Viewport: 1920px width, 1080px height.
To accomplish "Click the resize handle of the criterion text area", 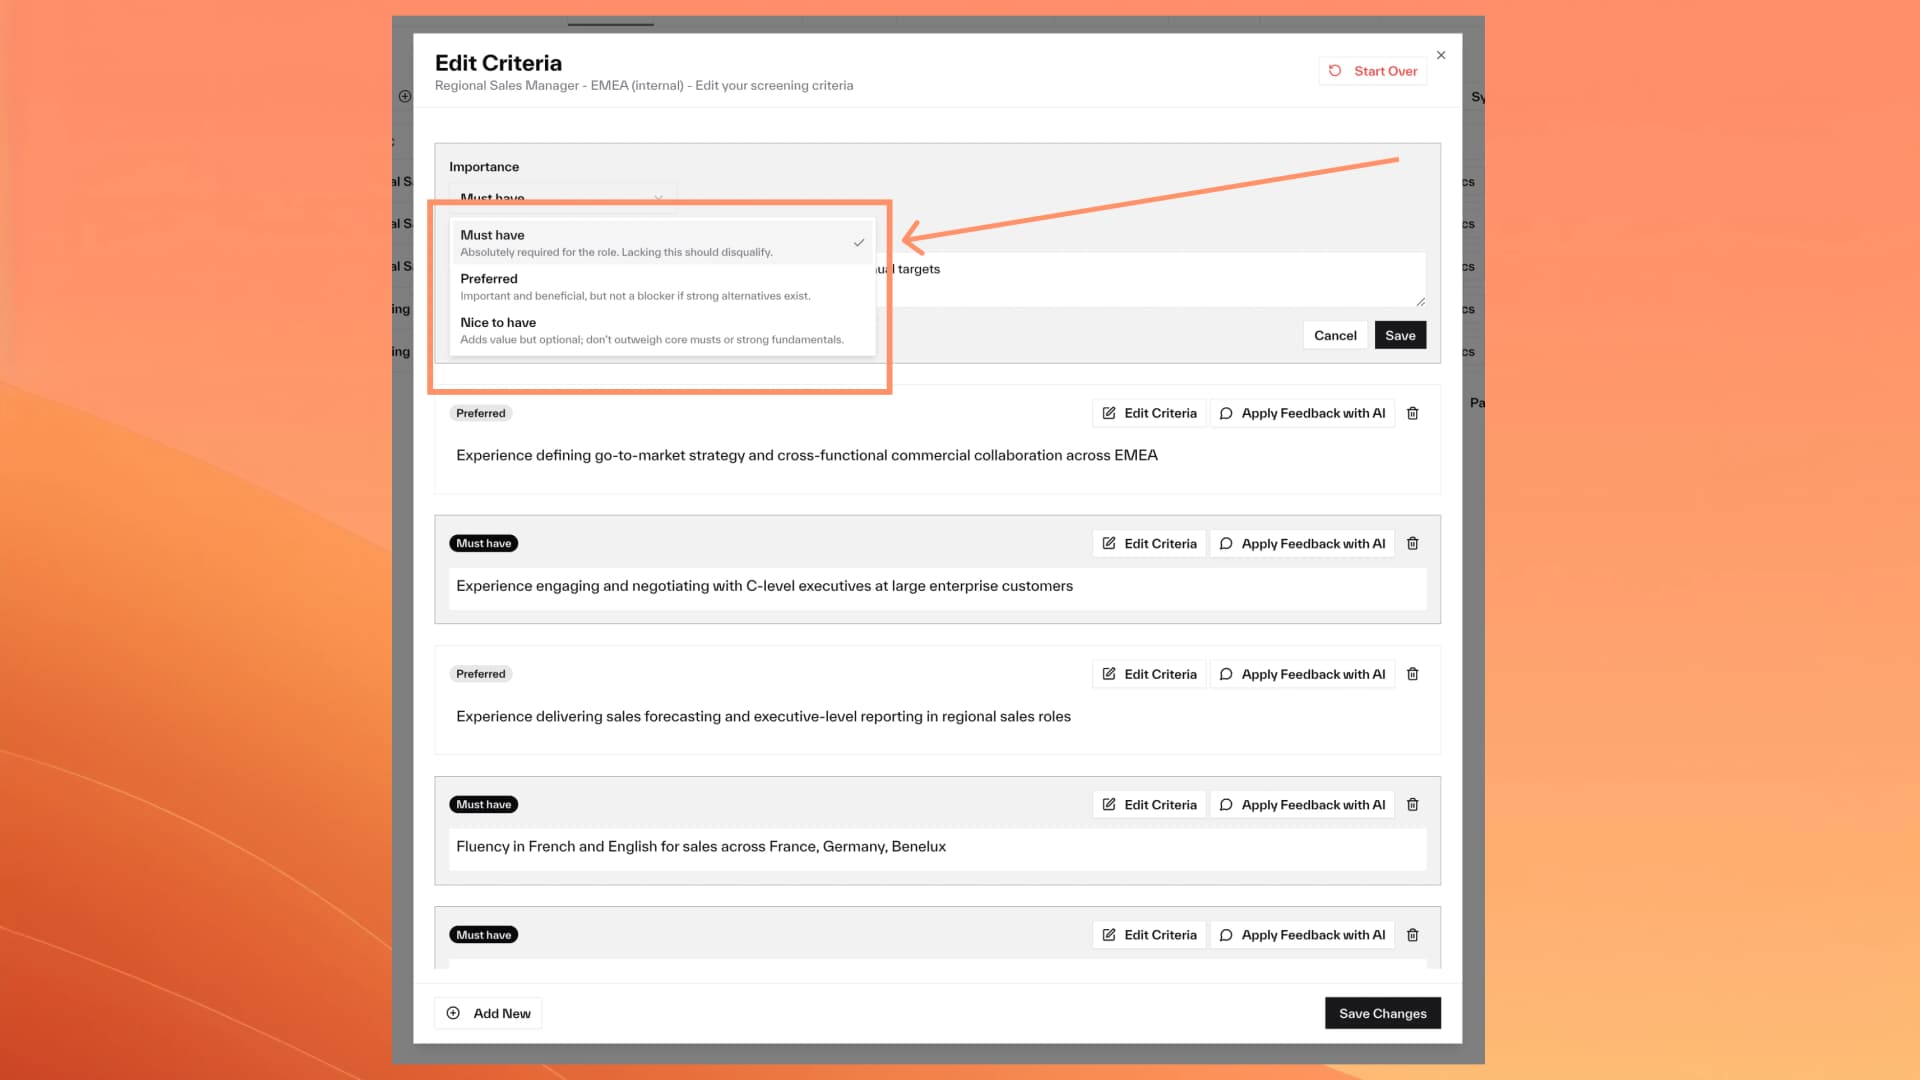I will [1420, 301].
